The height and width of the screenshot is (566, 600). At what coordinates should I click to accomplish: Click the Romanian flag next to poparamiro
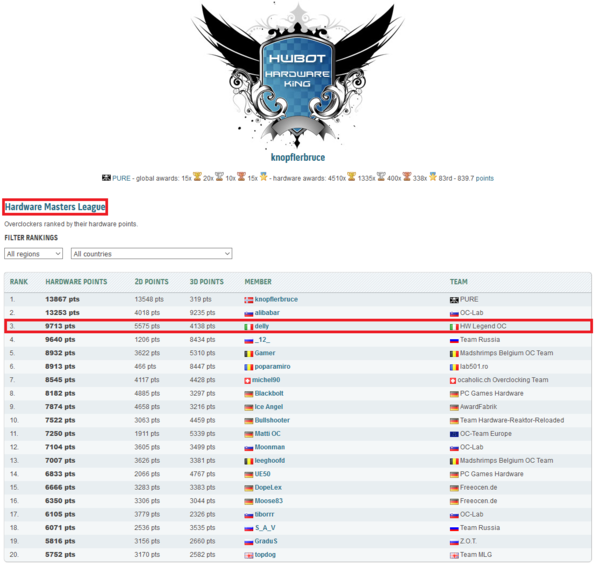pos(249,367)
